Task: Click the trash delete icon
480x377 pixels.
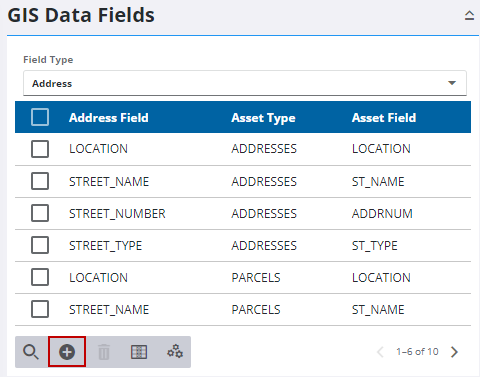Action: pyautogui.click(x=104, y=352)
